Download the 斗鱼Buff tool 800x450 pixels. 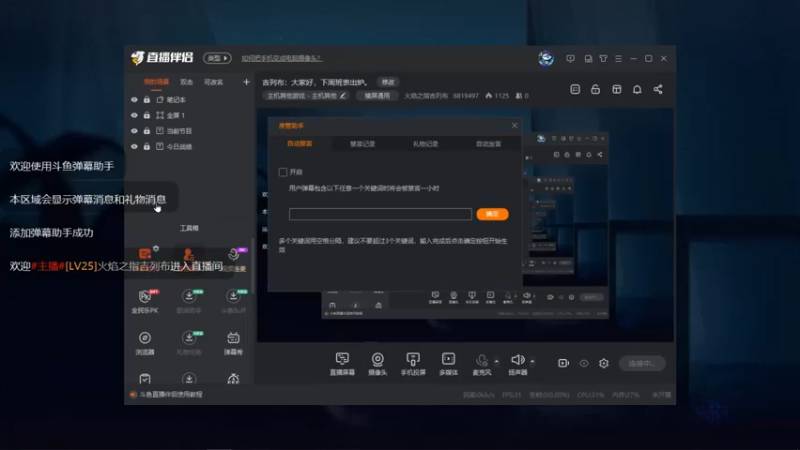pyautogui.click(x=234, y=301)
